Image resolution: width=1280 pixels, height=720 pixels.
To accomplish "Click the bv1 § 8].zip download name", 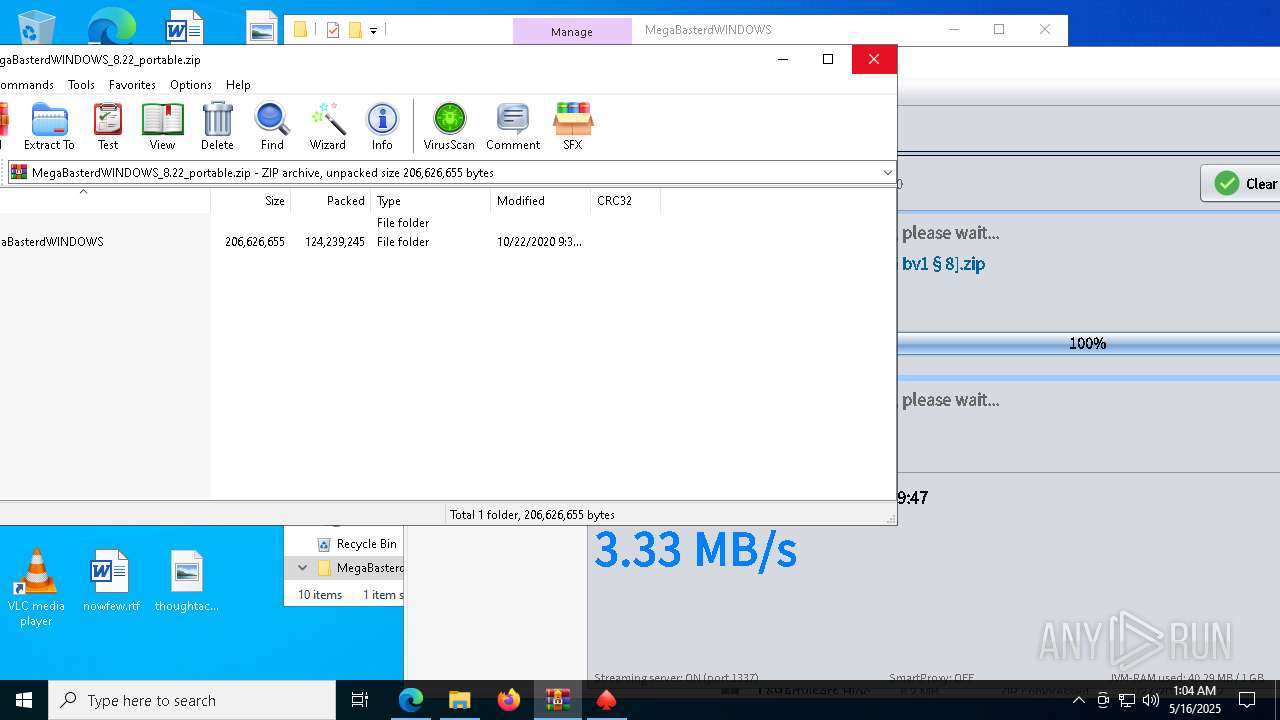I will (944, 264).
